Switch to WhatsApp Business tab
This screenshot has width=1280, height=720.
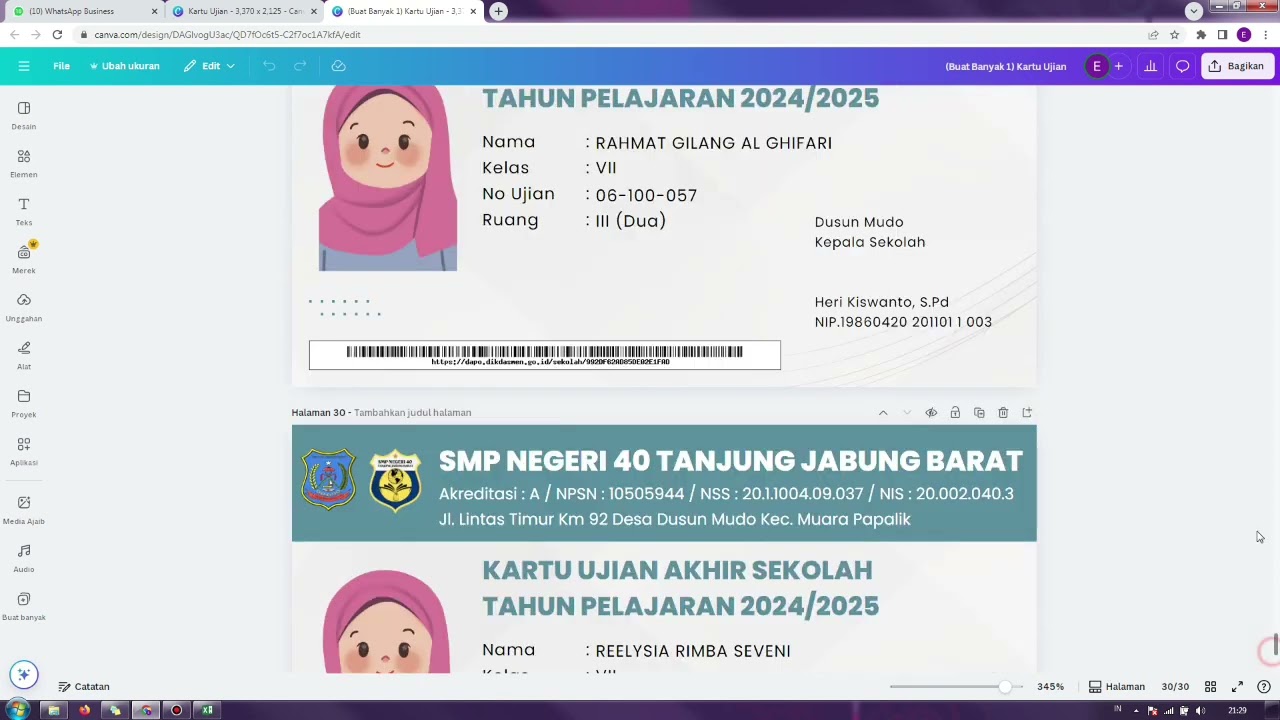[x=85, y=11]
